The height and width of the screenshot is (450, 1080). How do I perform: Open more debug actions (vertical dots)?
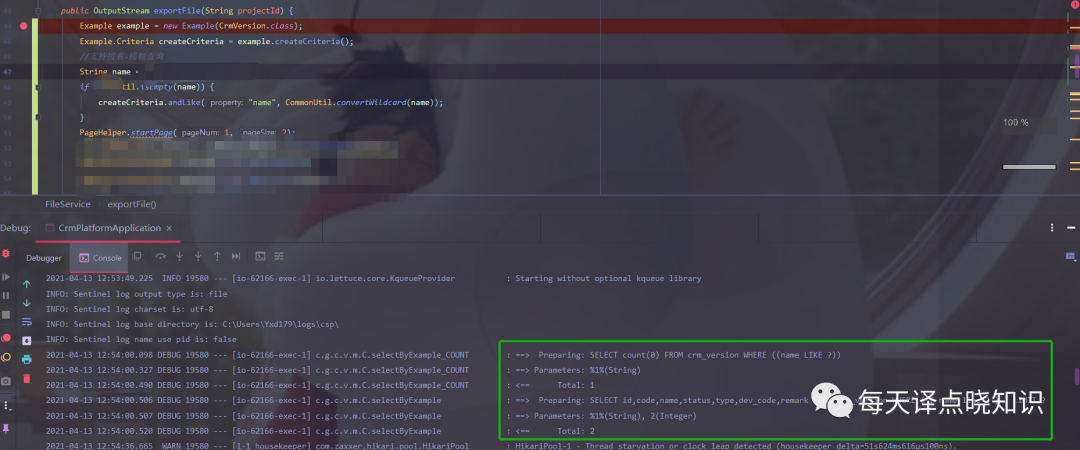6,405
